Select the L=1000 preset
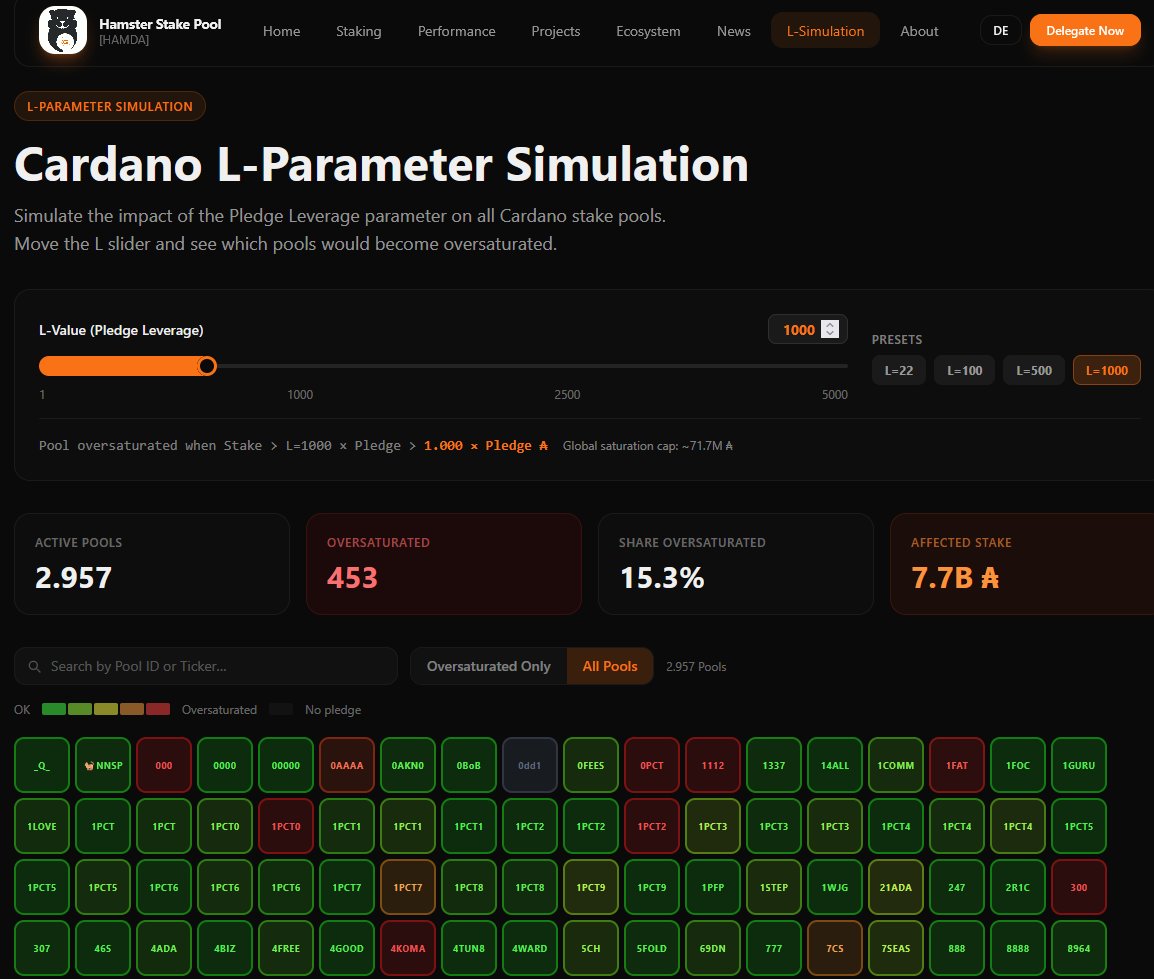This screenshot has height=979, width=1154. point(1106,370)
